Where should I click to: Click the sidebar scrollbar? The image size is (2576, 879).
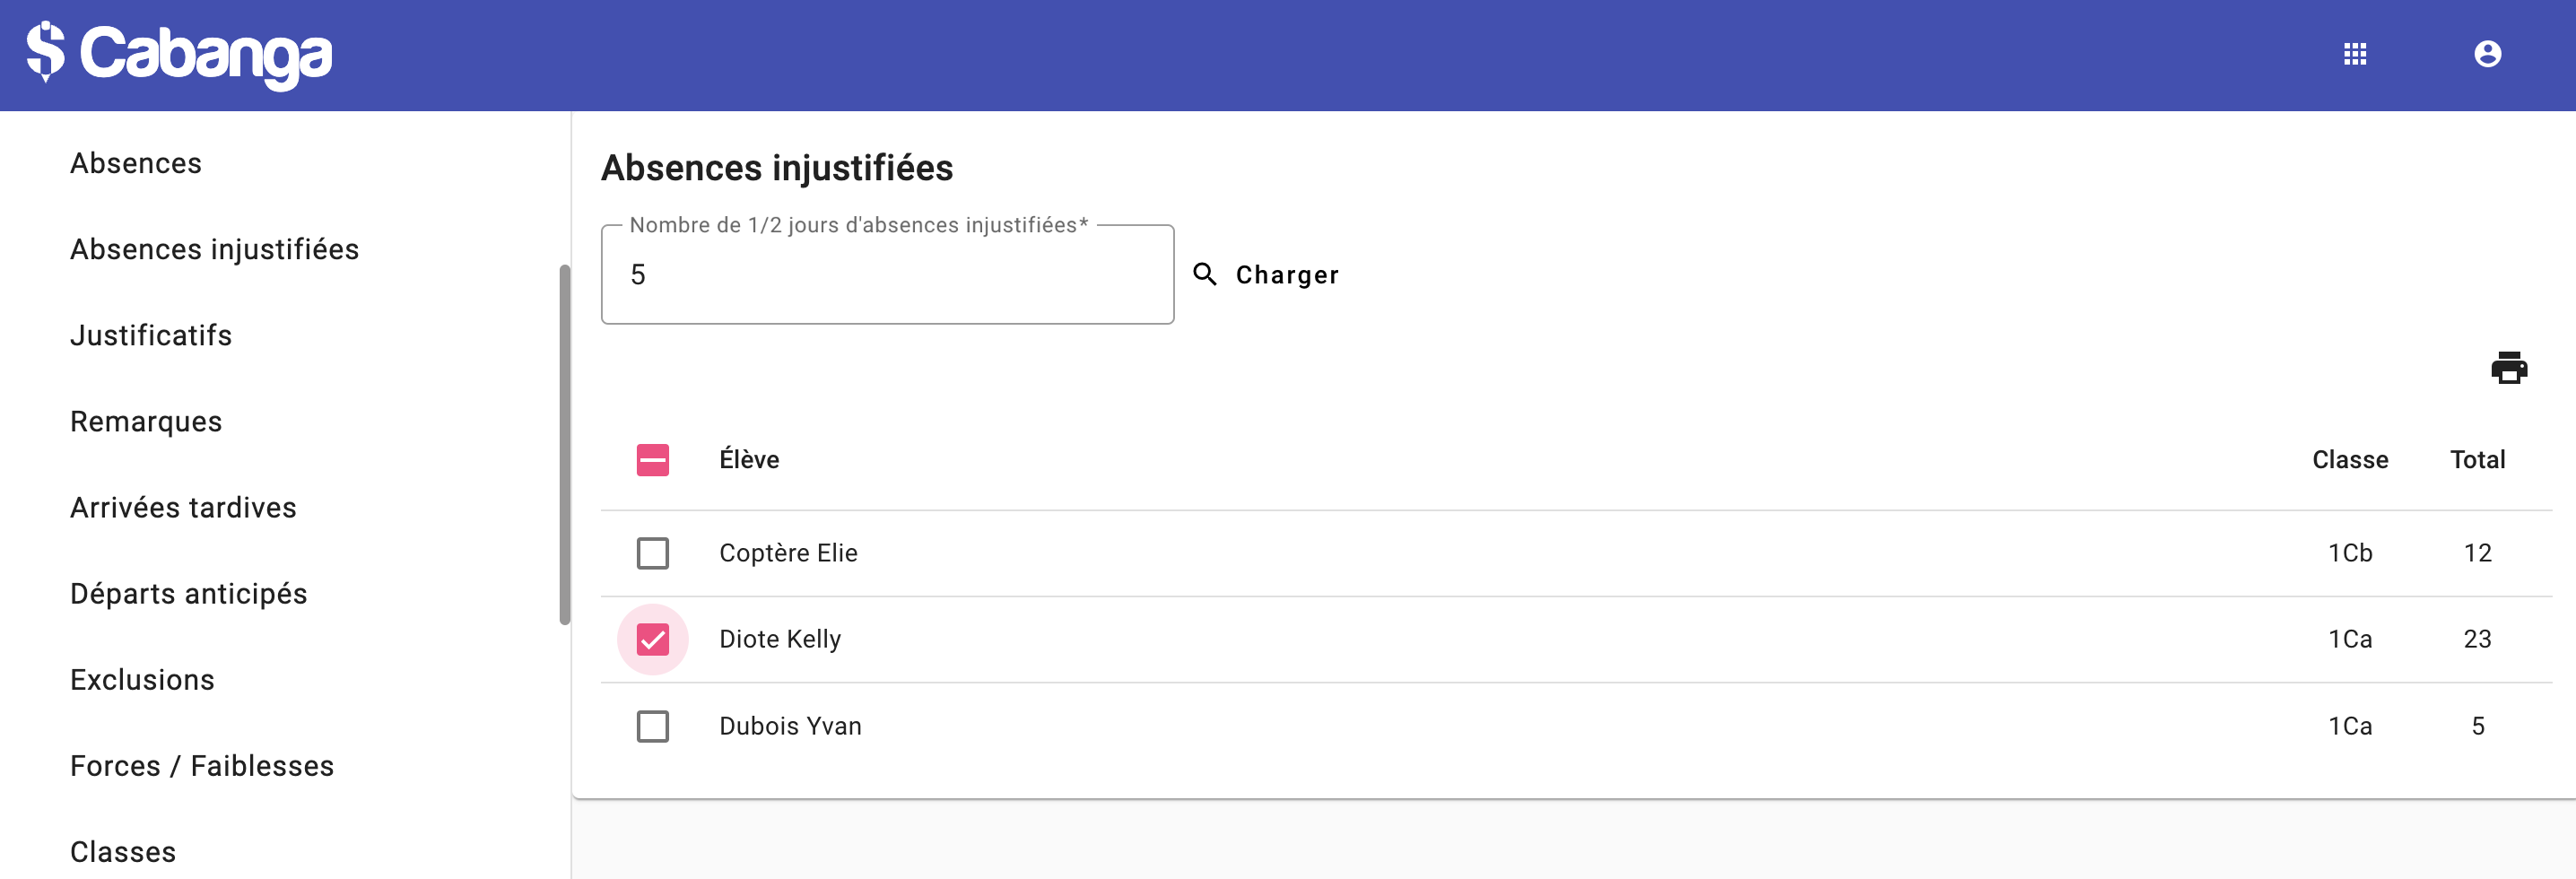565,445
